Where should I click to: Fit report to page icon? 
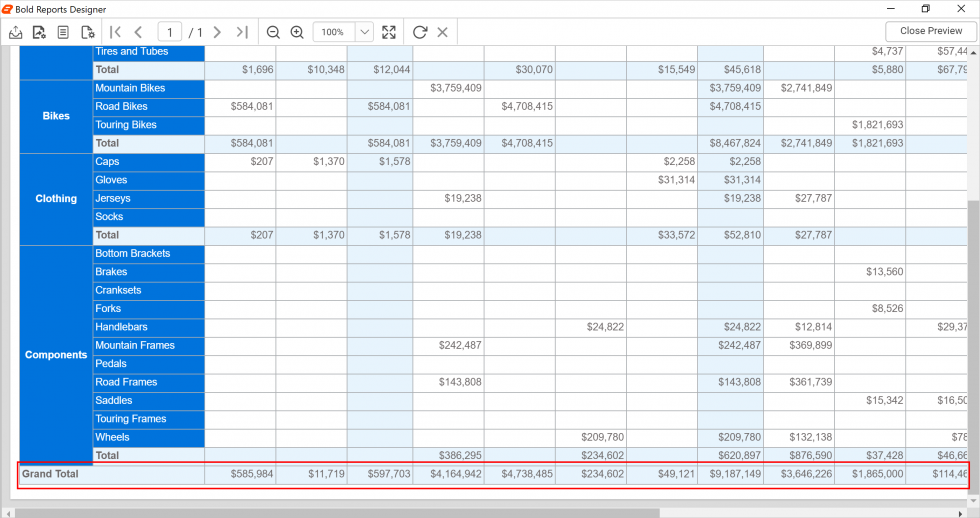tap(389, 32)
